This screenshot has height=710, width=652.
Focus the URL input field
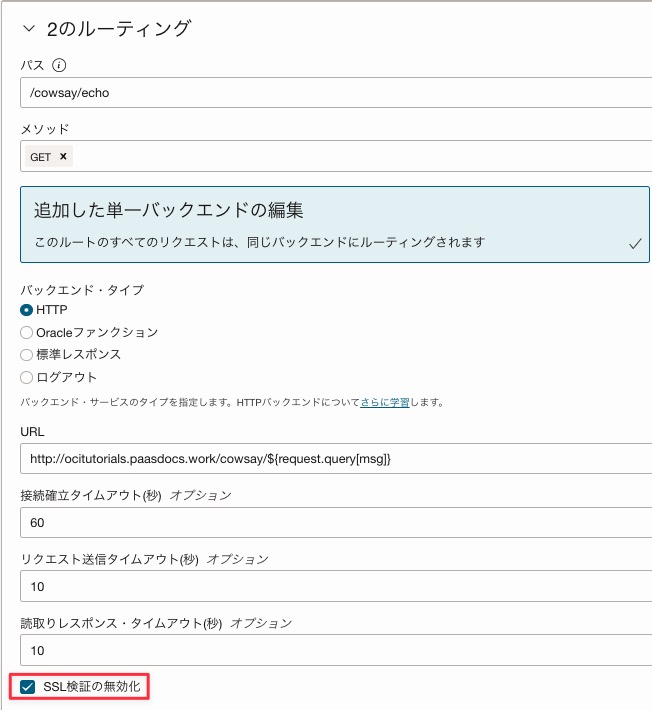[335, 458]
